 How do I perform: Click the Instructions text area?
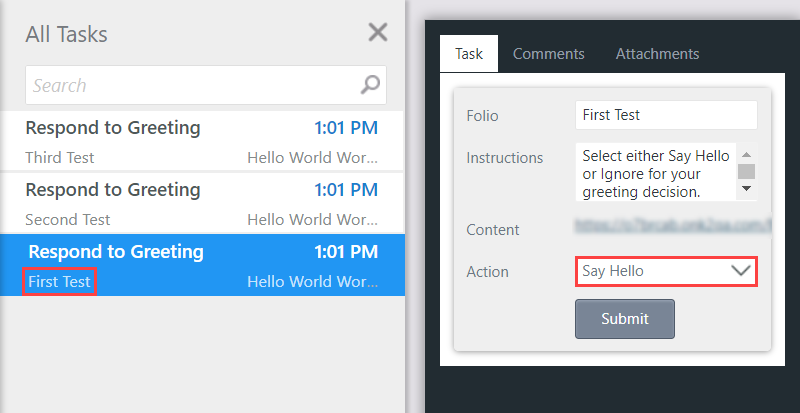pos(655,172)
